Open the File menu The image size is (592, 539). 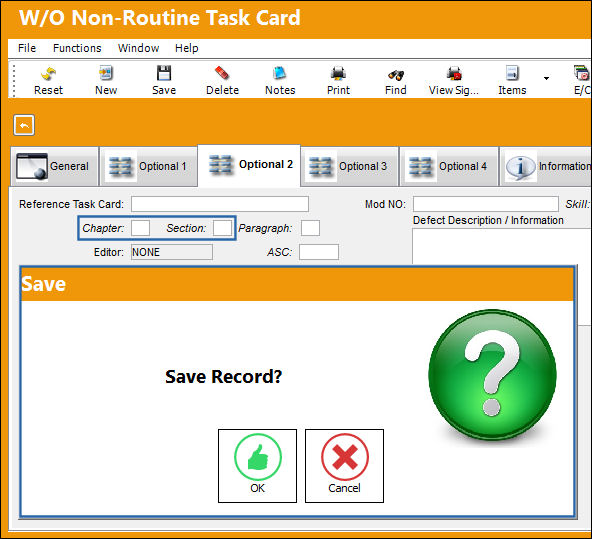27,48
